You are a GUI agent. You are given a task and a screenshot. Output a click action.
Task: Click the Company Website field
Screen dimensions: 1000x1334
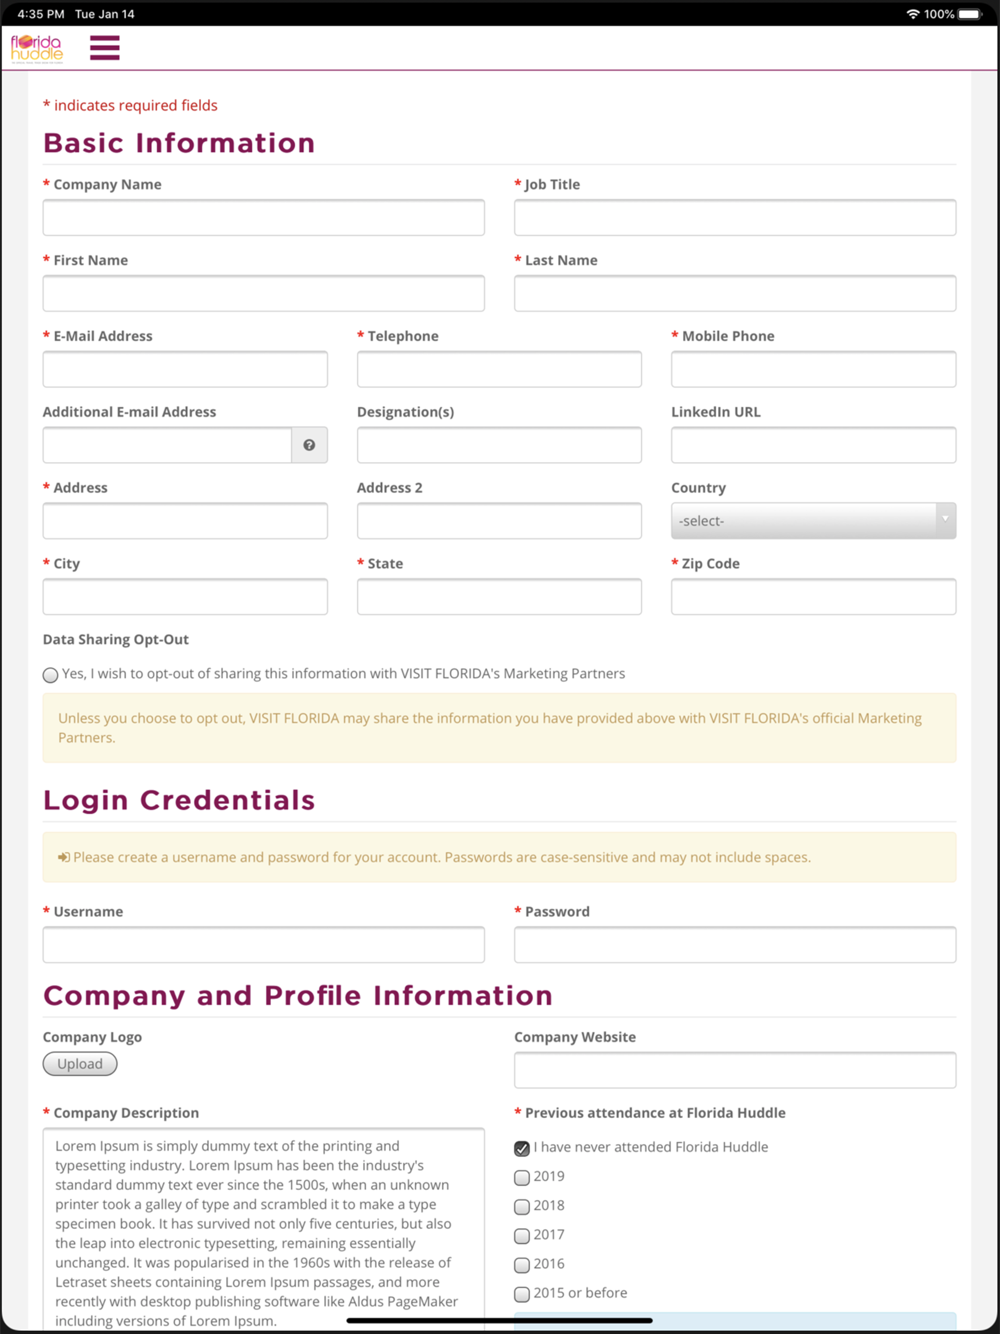(x=735, y=1070)
